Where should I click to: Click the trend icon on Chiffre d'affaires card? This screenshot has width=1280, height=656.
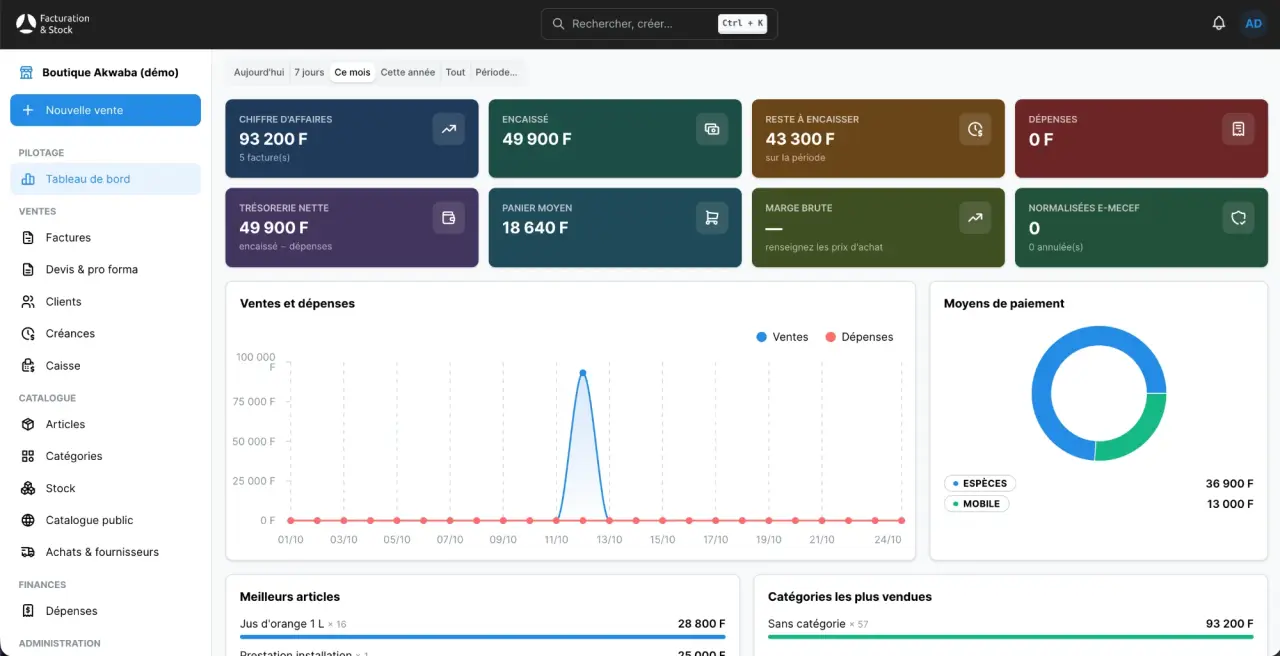point(449,129)
